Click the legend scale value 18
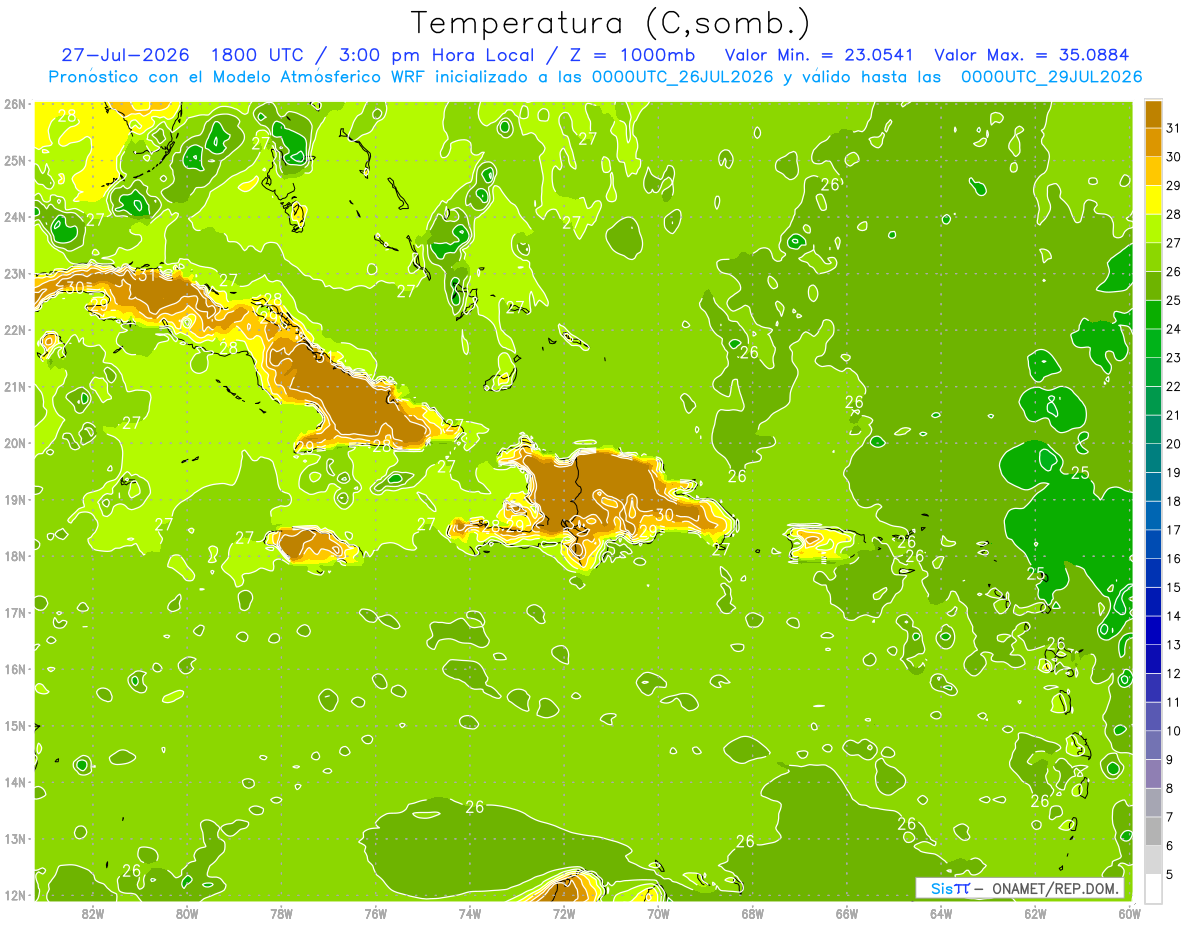This screenshot has height=927, width=1200. coord(1174,501)
